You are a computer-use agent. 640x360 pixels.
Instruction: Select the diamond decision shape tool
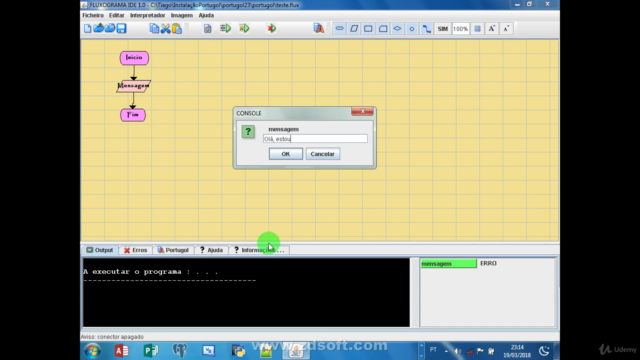[397, 29]
